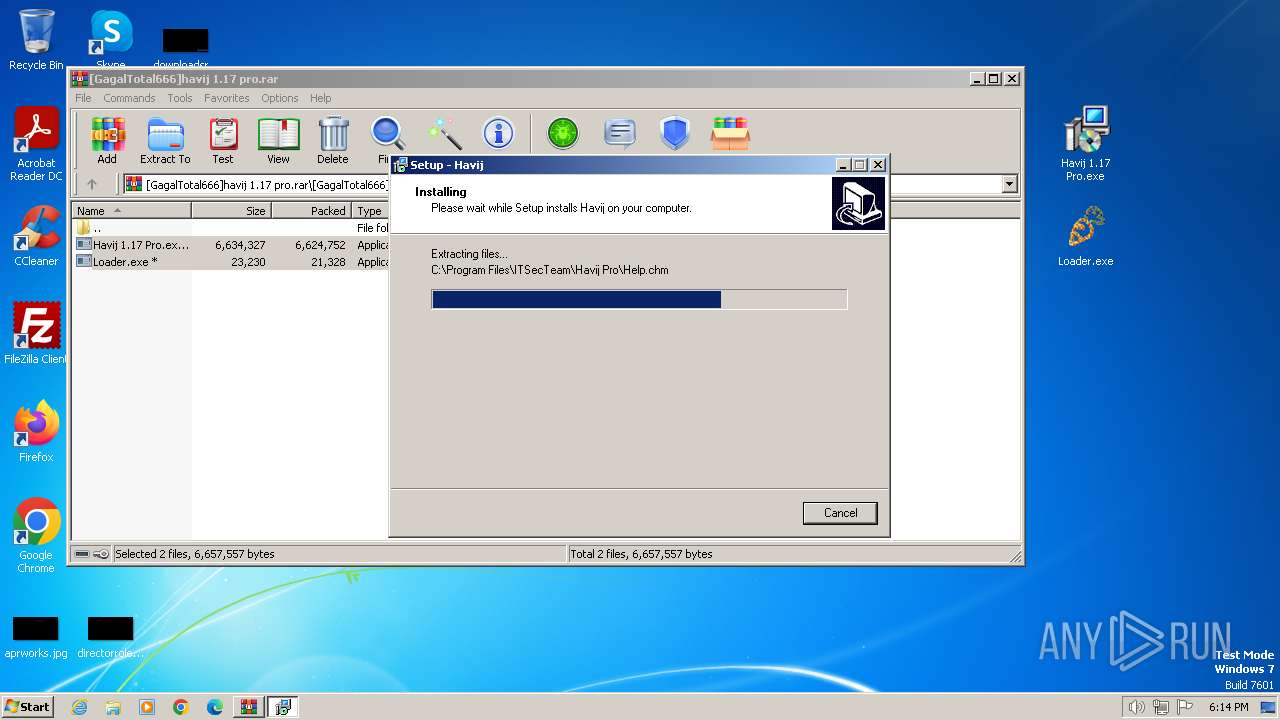Image resolution: width=1280 pixels, height=720 pixels.
Task: Click the Add toolbar icon in WinRAR
Action: click(x=107, y=140)
